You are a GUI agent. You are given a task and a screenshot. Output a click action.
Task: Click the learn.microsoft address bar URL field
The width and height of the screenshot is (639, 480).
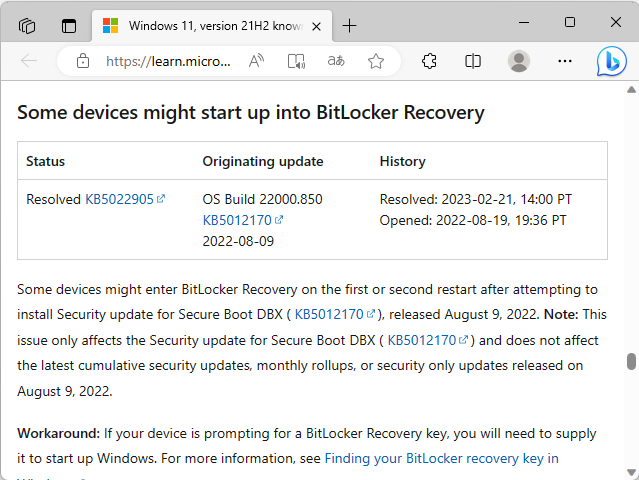tap(168, 61)
